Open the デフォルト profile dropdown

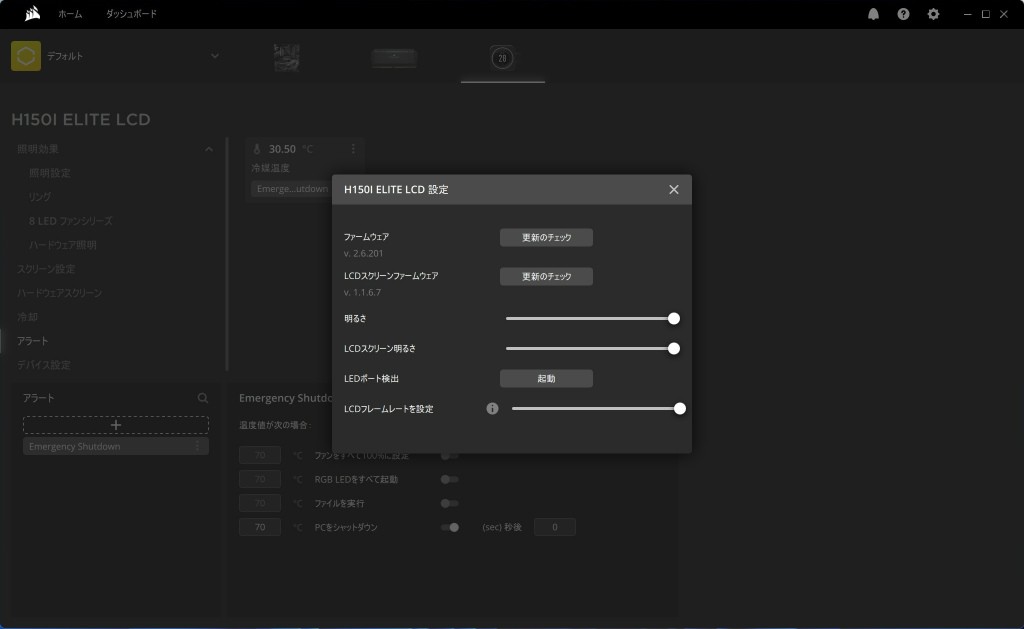point(214,56)
